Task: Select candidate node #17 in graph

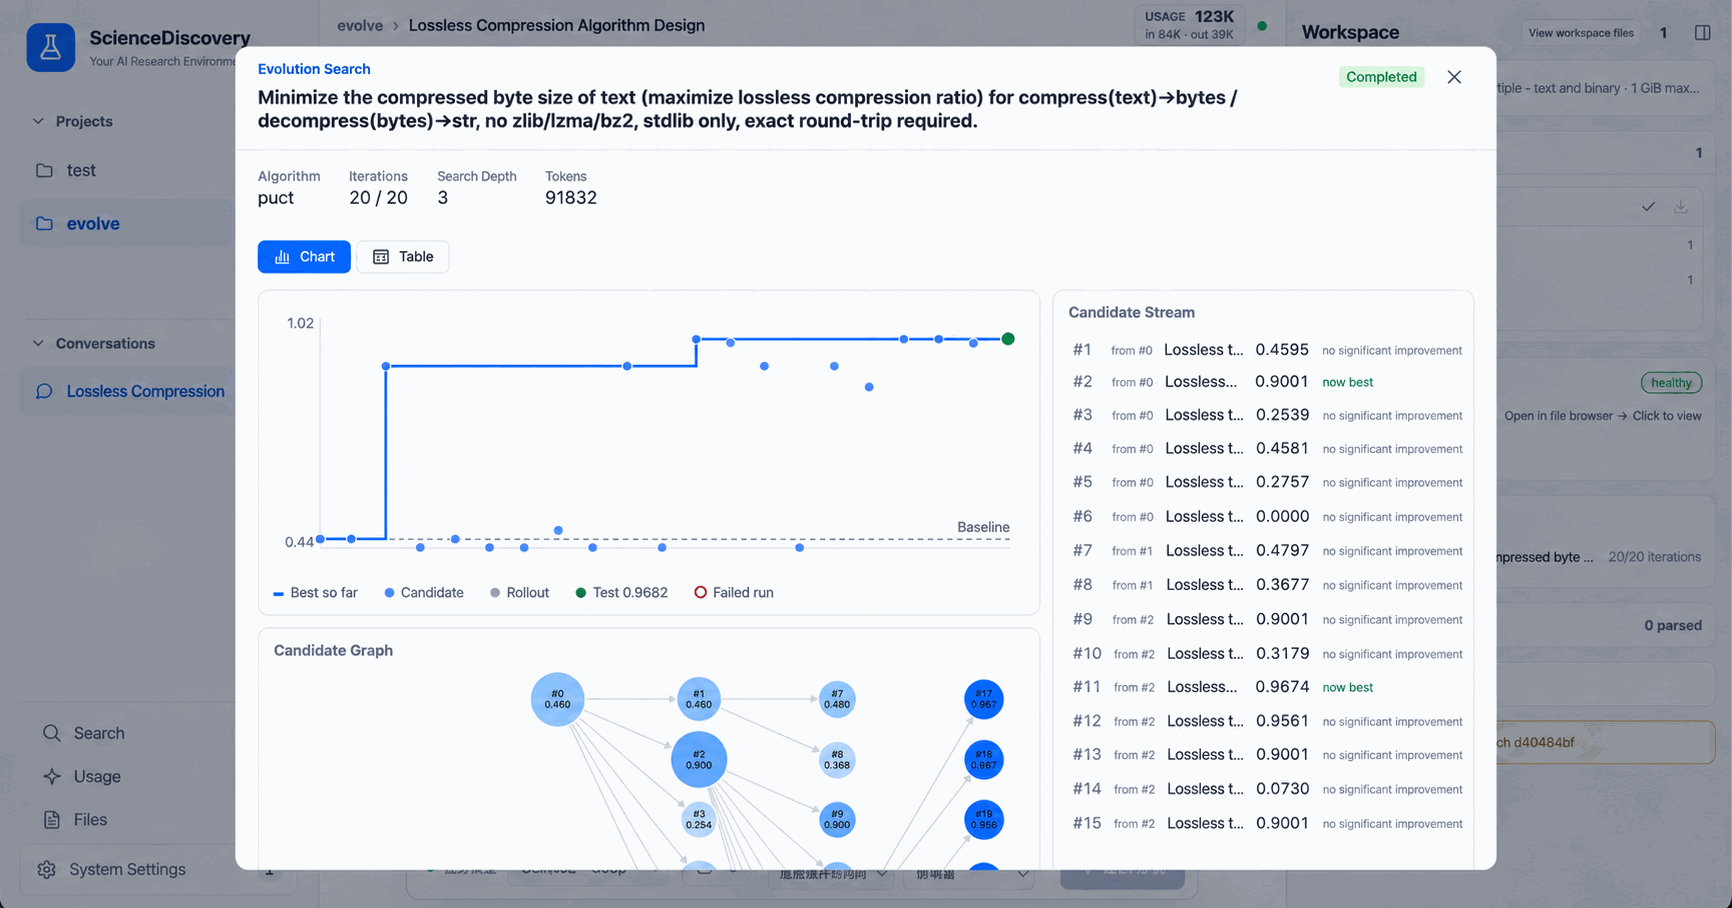Action: click(x=984, y=699)
